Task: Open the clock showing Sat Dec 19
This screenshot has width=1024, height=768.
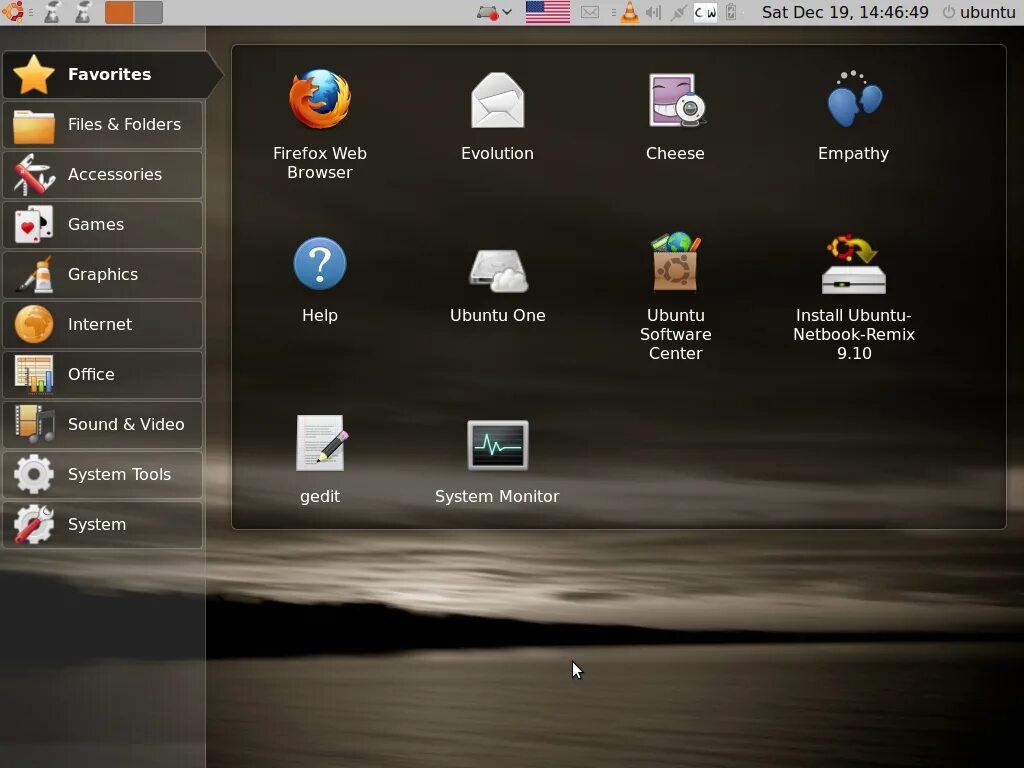Action: [x=845, y=12]
